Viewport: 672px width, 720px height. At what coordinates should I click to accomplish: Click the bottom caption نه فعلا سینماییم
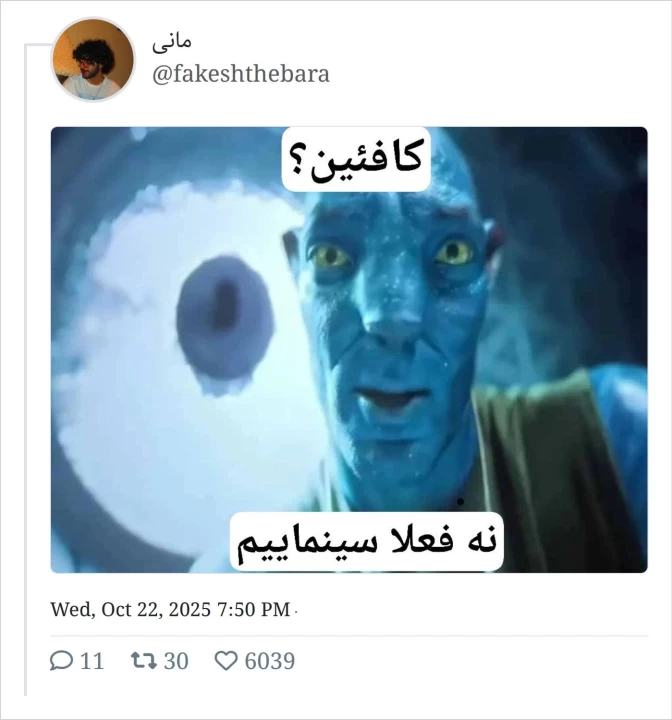coord(367,542)
